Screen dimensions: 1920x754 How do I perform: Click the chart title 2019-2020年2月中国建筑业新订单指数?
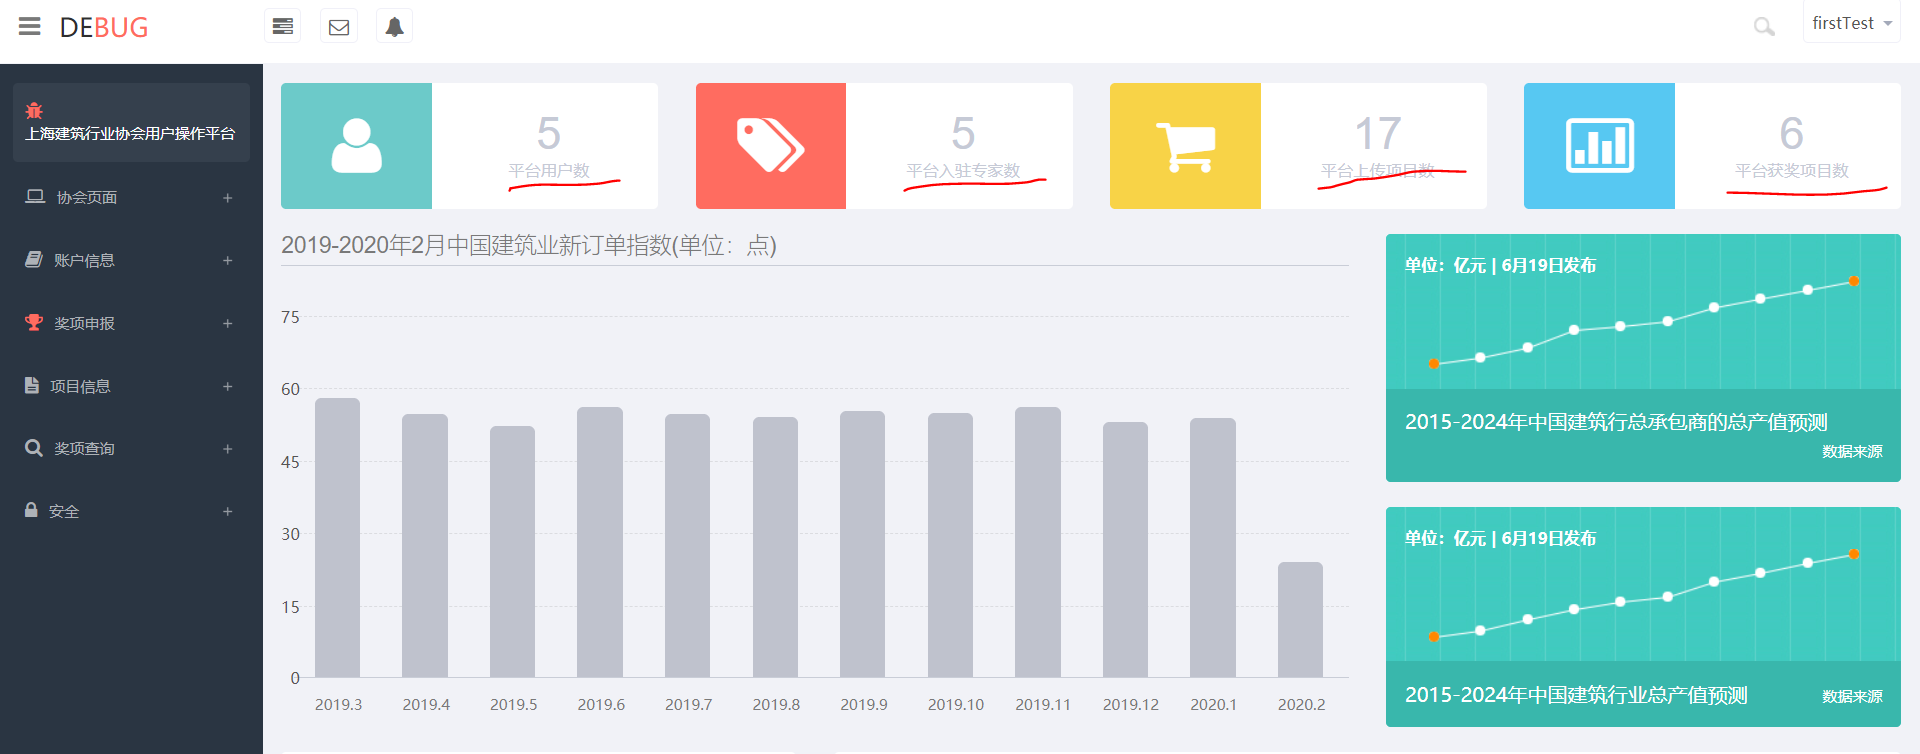click(x=528, y=246)
